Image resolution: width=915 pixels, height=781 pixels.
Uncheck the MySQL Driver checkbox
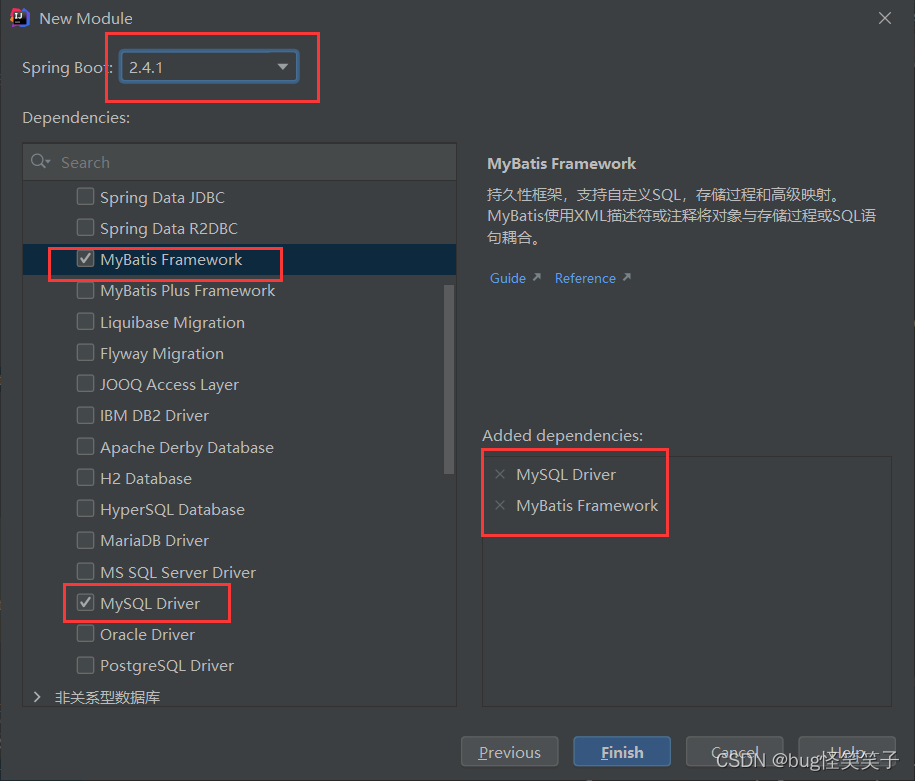click(85, 602)
